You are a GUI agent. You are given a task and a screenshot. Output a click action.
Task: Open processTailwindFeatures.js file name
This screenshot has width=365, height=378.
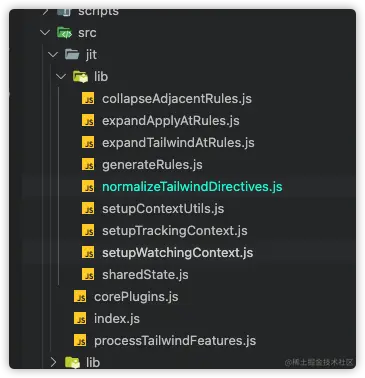(175, 341)
